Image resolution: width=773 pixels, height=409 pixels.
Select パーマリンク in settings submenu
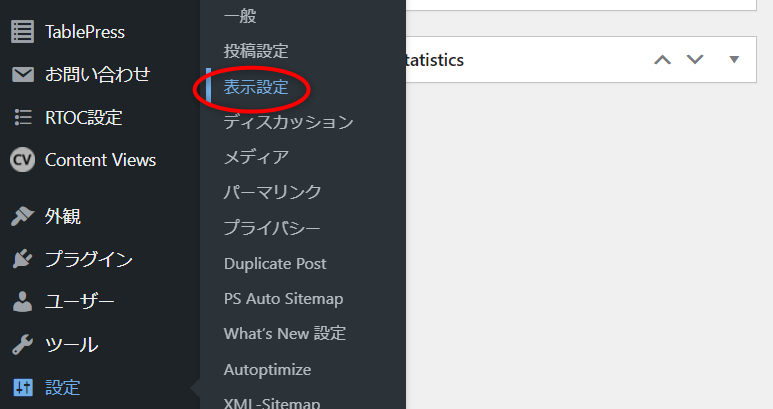[272, 192]
